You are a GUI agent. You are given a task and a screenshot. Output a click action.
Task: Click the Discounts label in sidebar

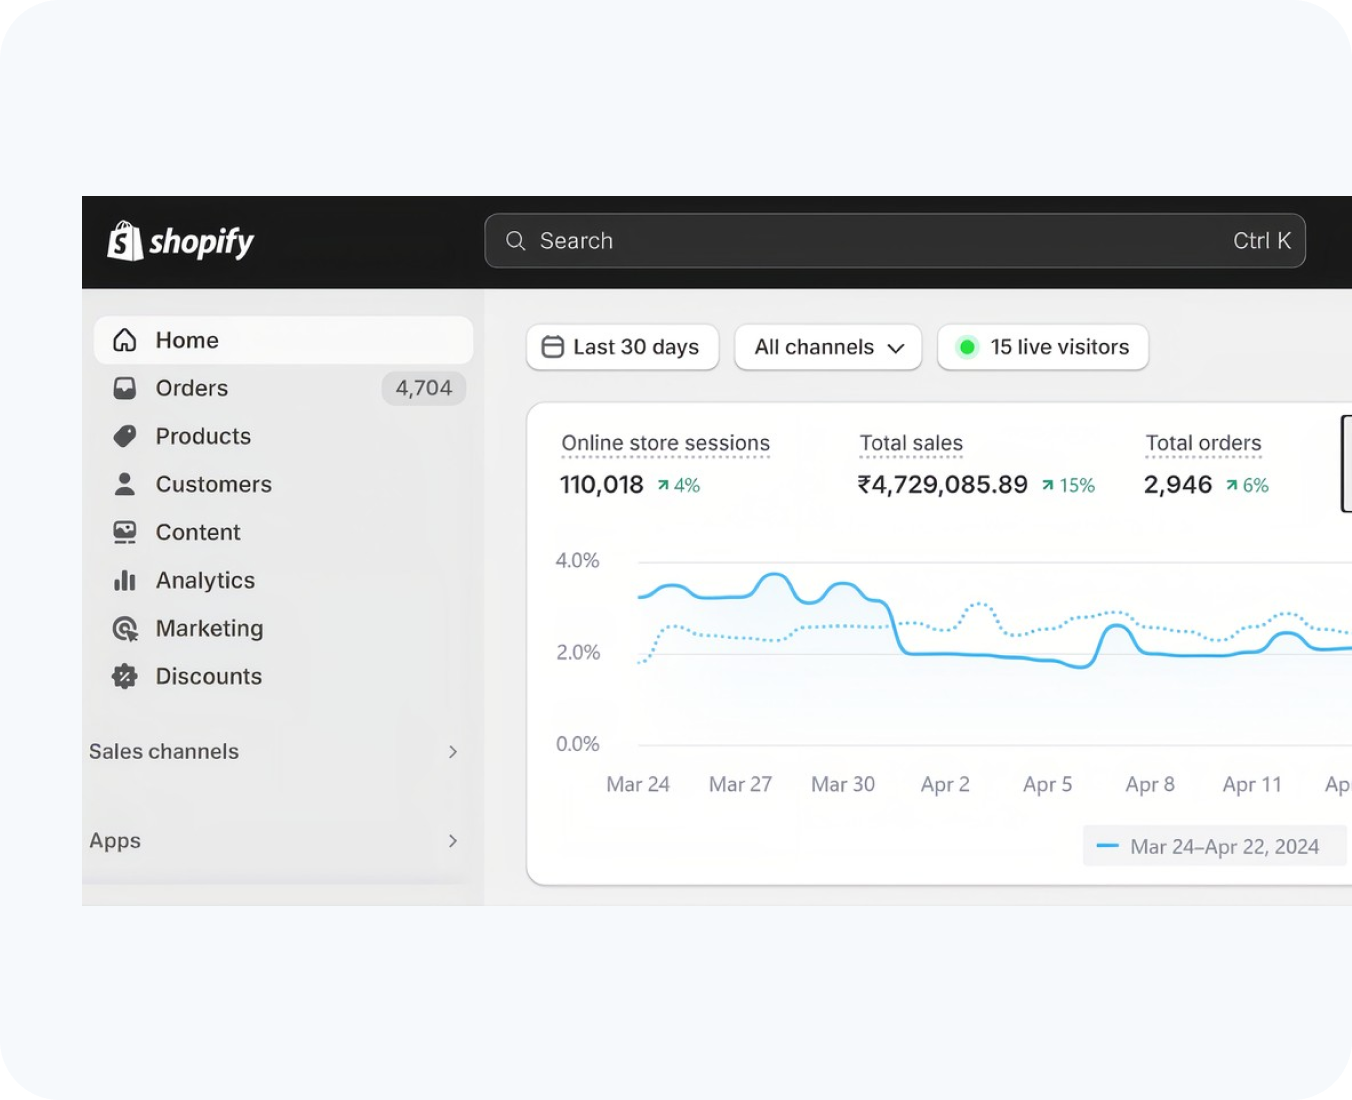pos(208,676)
